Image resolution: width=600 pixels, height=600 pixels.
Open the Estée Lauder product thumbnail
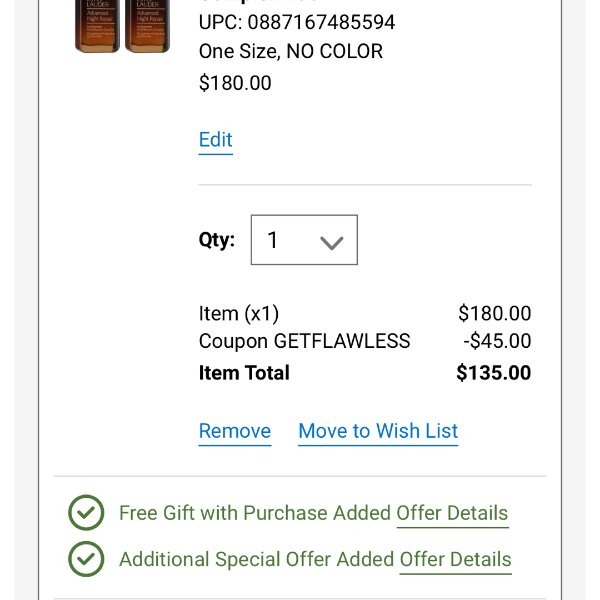coord(122,26)
